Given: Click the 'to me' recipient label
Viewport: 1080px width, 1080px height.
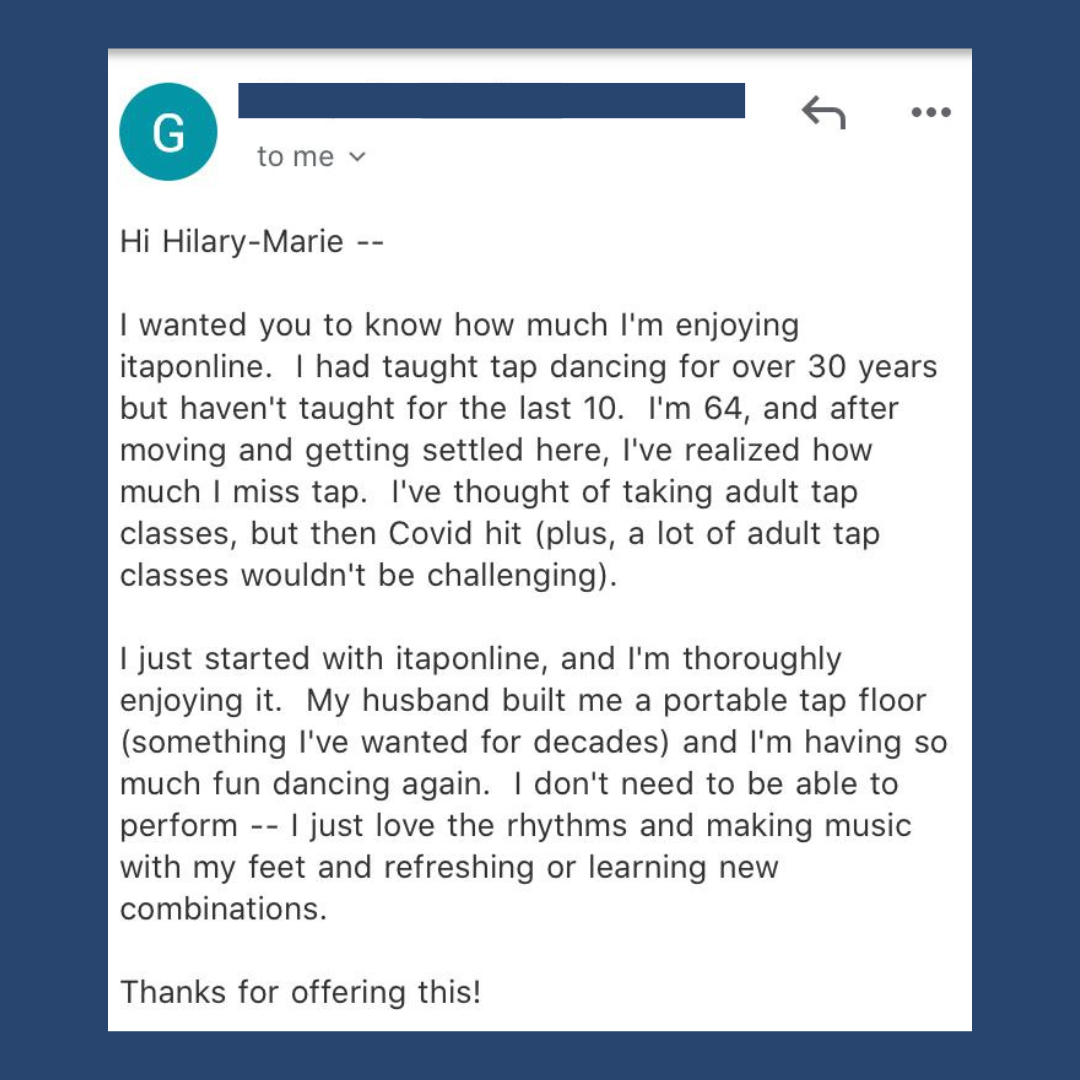Looking at the screenshot, I should click(295, 157).
